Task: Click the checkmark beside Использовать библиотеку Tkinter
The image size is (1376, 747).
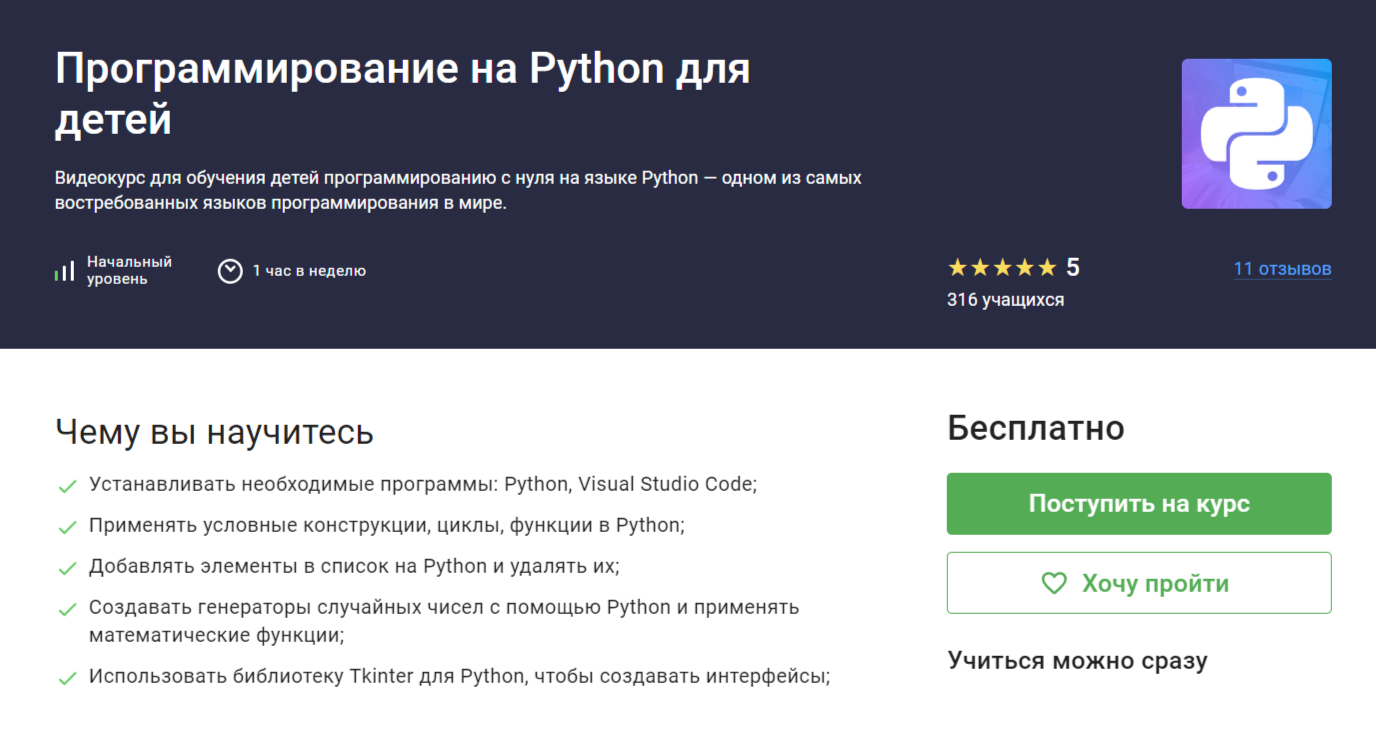Action: coord(67,678)
